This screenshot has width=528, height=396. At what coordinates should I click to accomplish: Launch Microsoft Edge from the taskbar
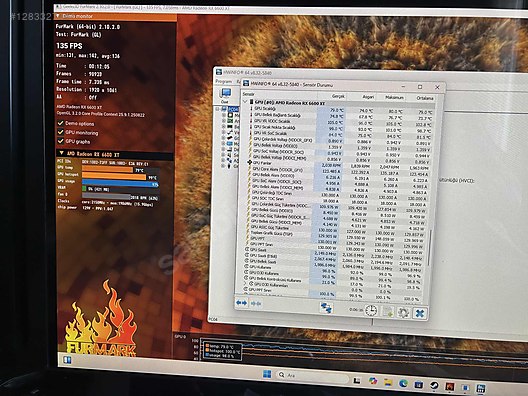(403, 383)
